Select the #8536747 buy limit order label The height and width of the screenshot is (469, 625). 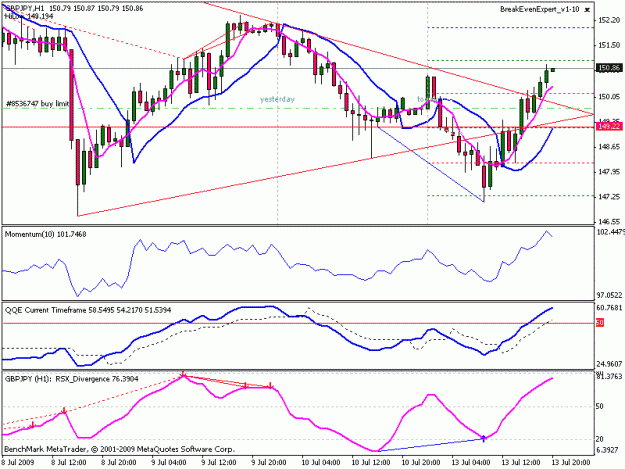[x=37, y=104]
